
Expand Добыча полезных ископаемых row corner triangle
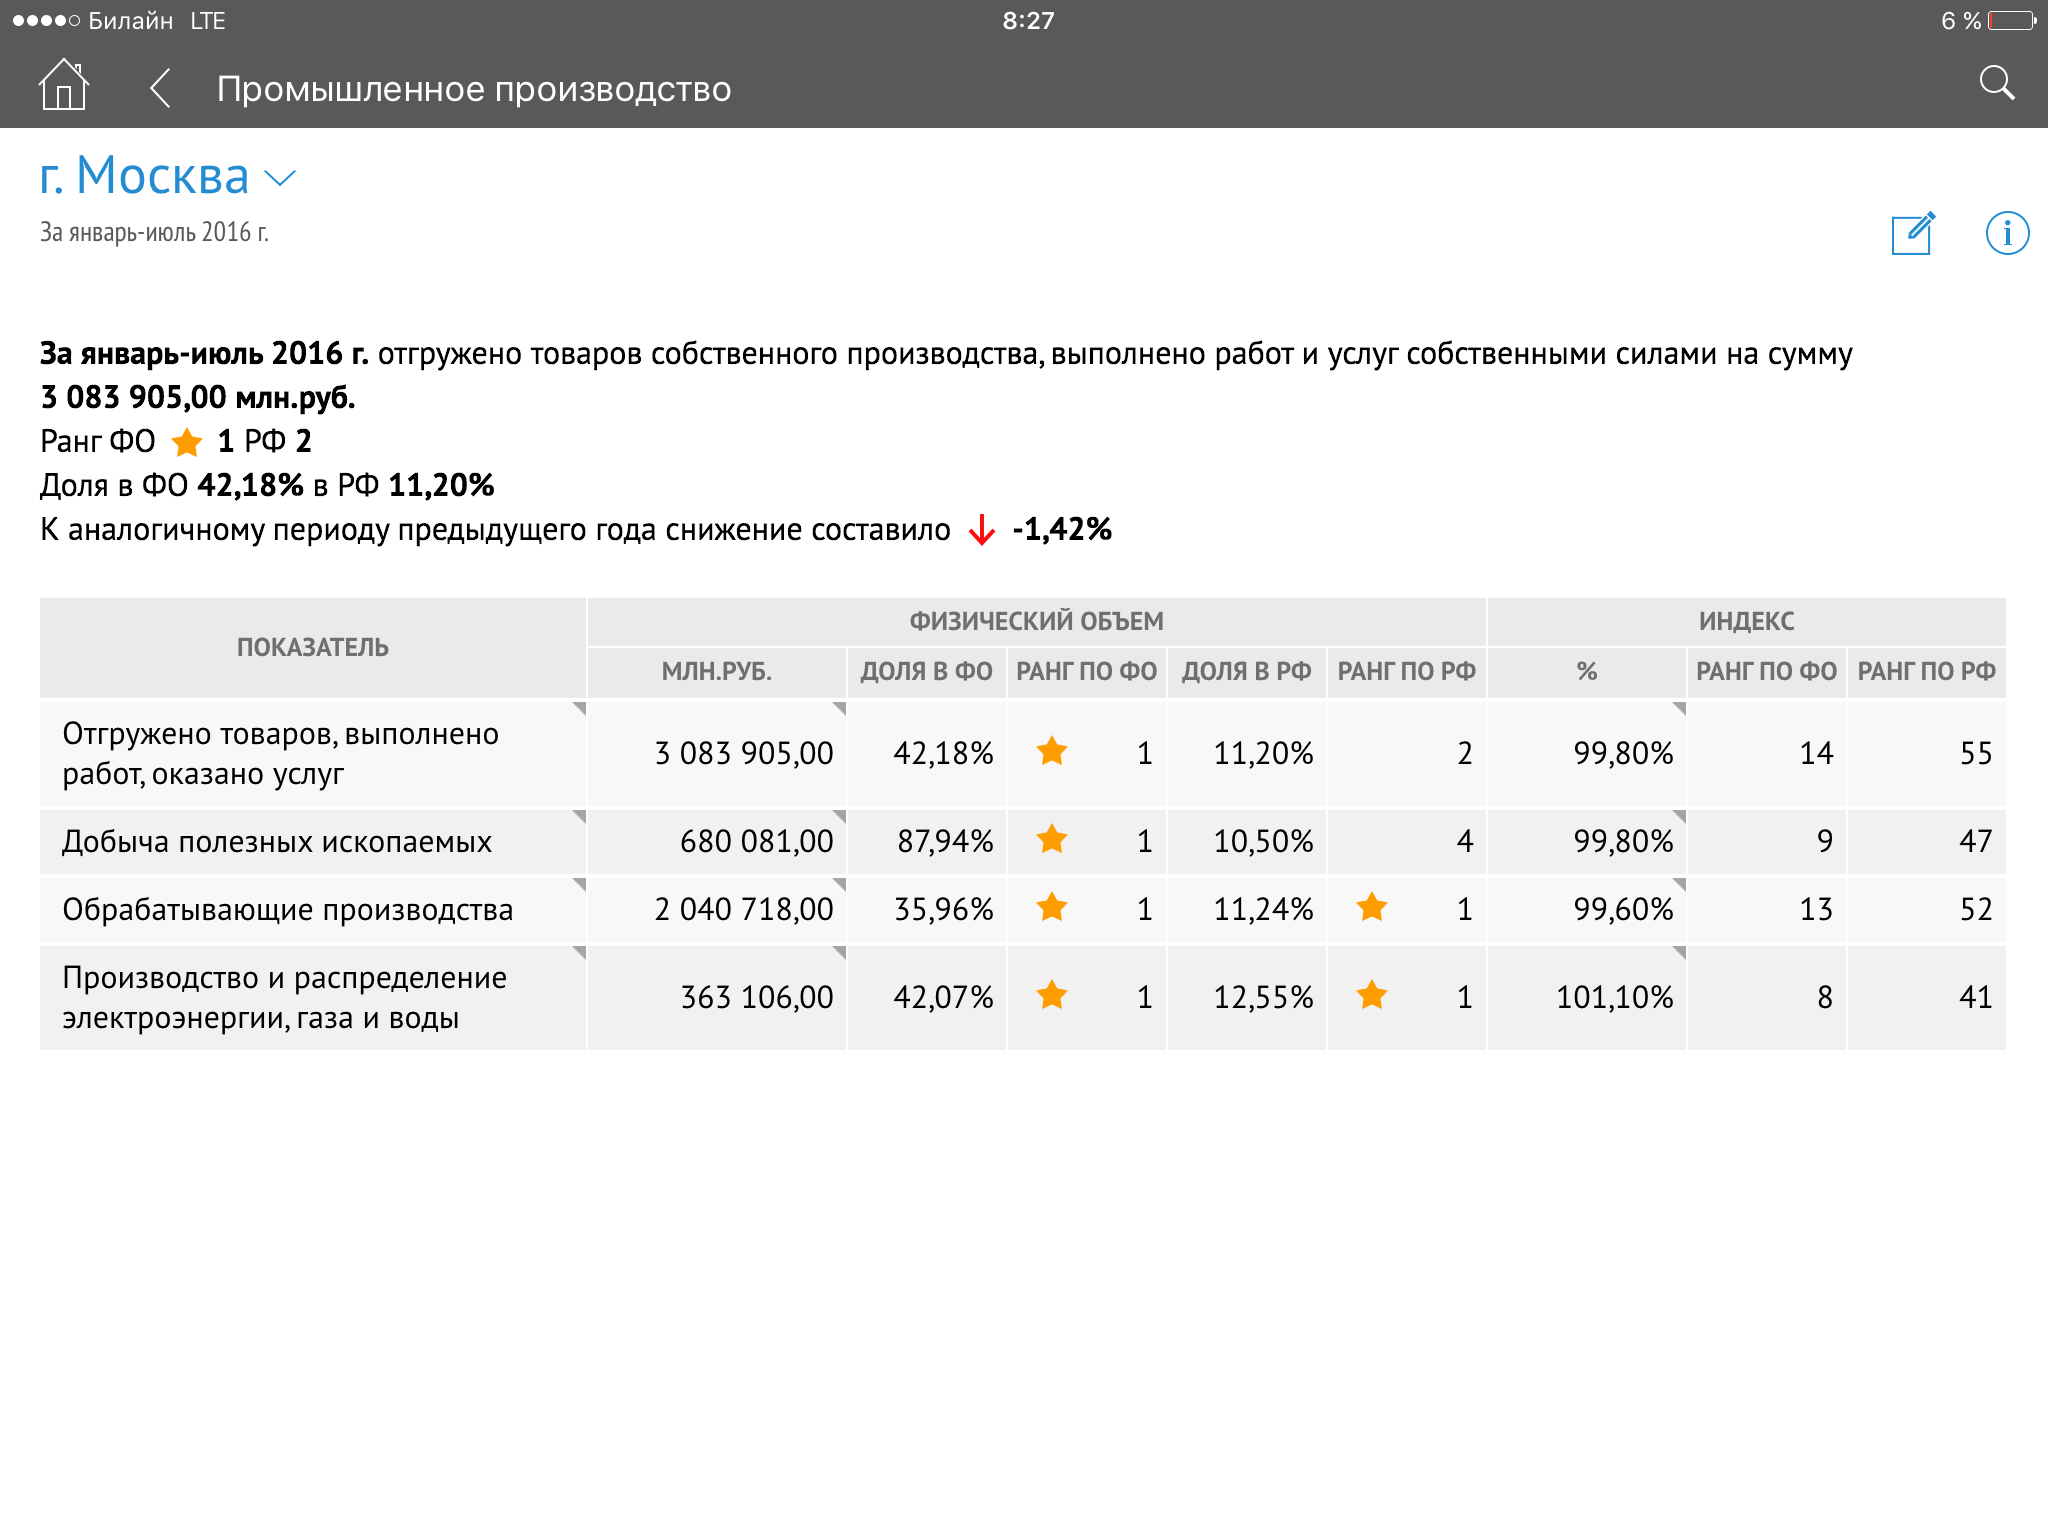point(579,817)
